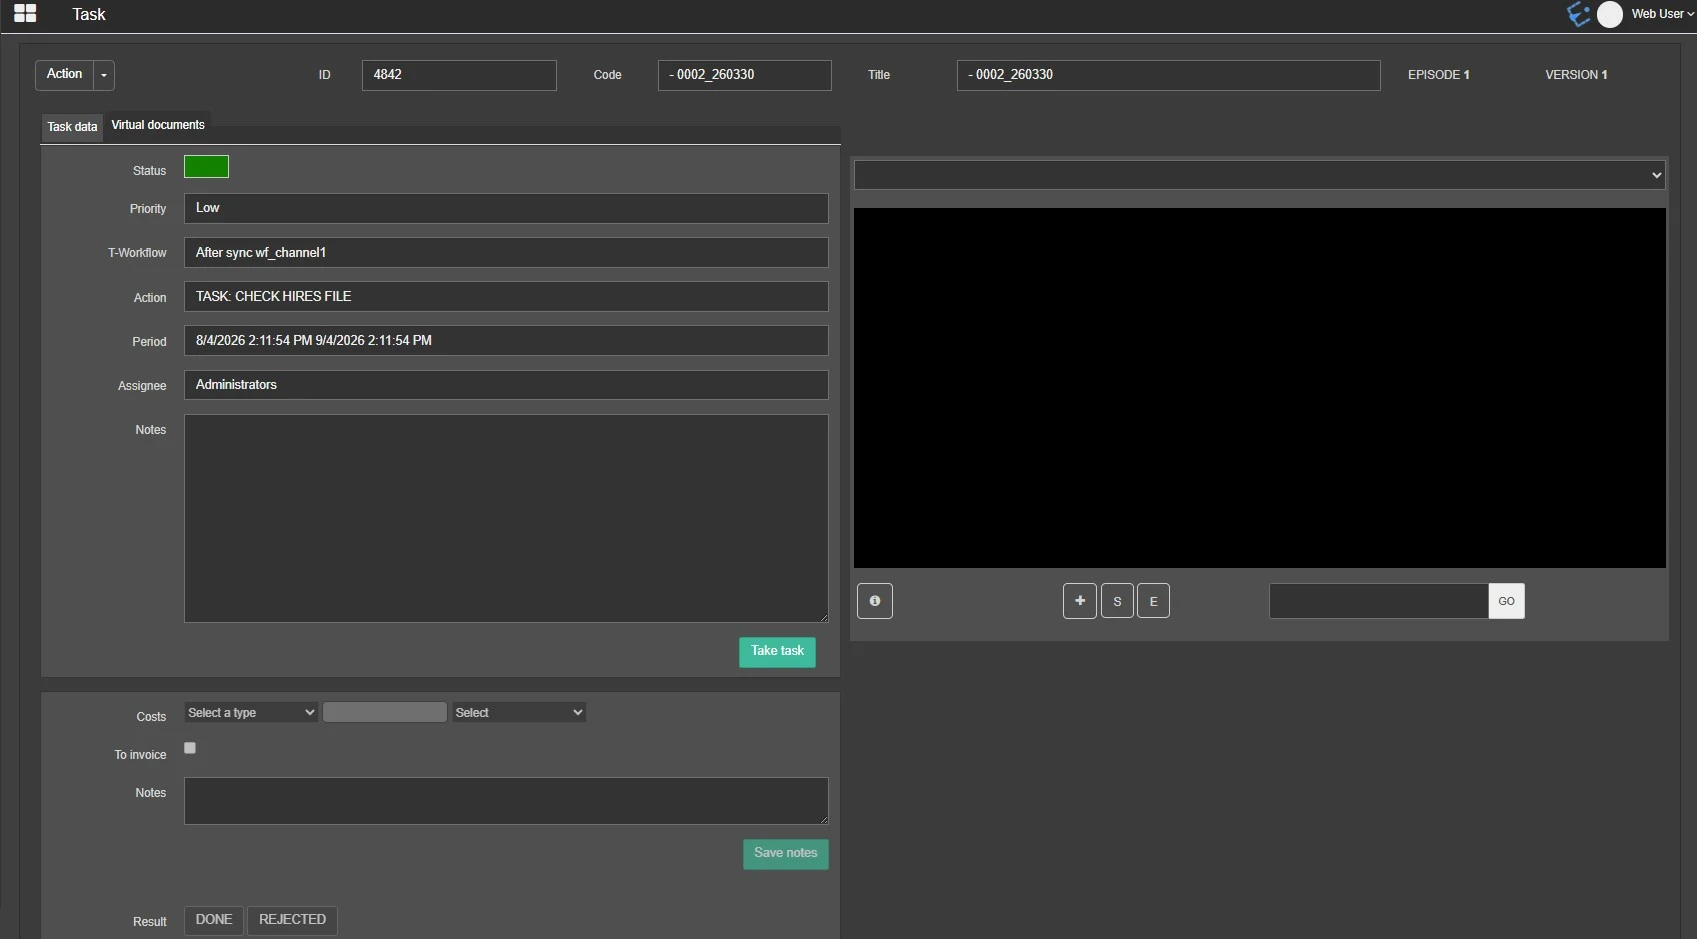Click the E marker button

1153,601
